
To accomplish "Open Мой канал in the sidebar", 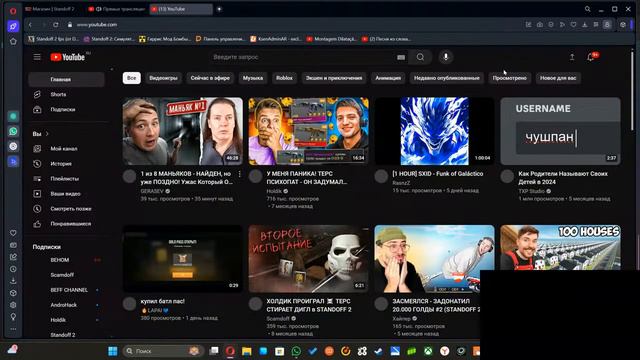I will [x=66, y=149].
